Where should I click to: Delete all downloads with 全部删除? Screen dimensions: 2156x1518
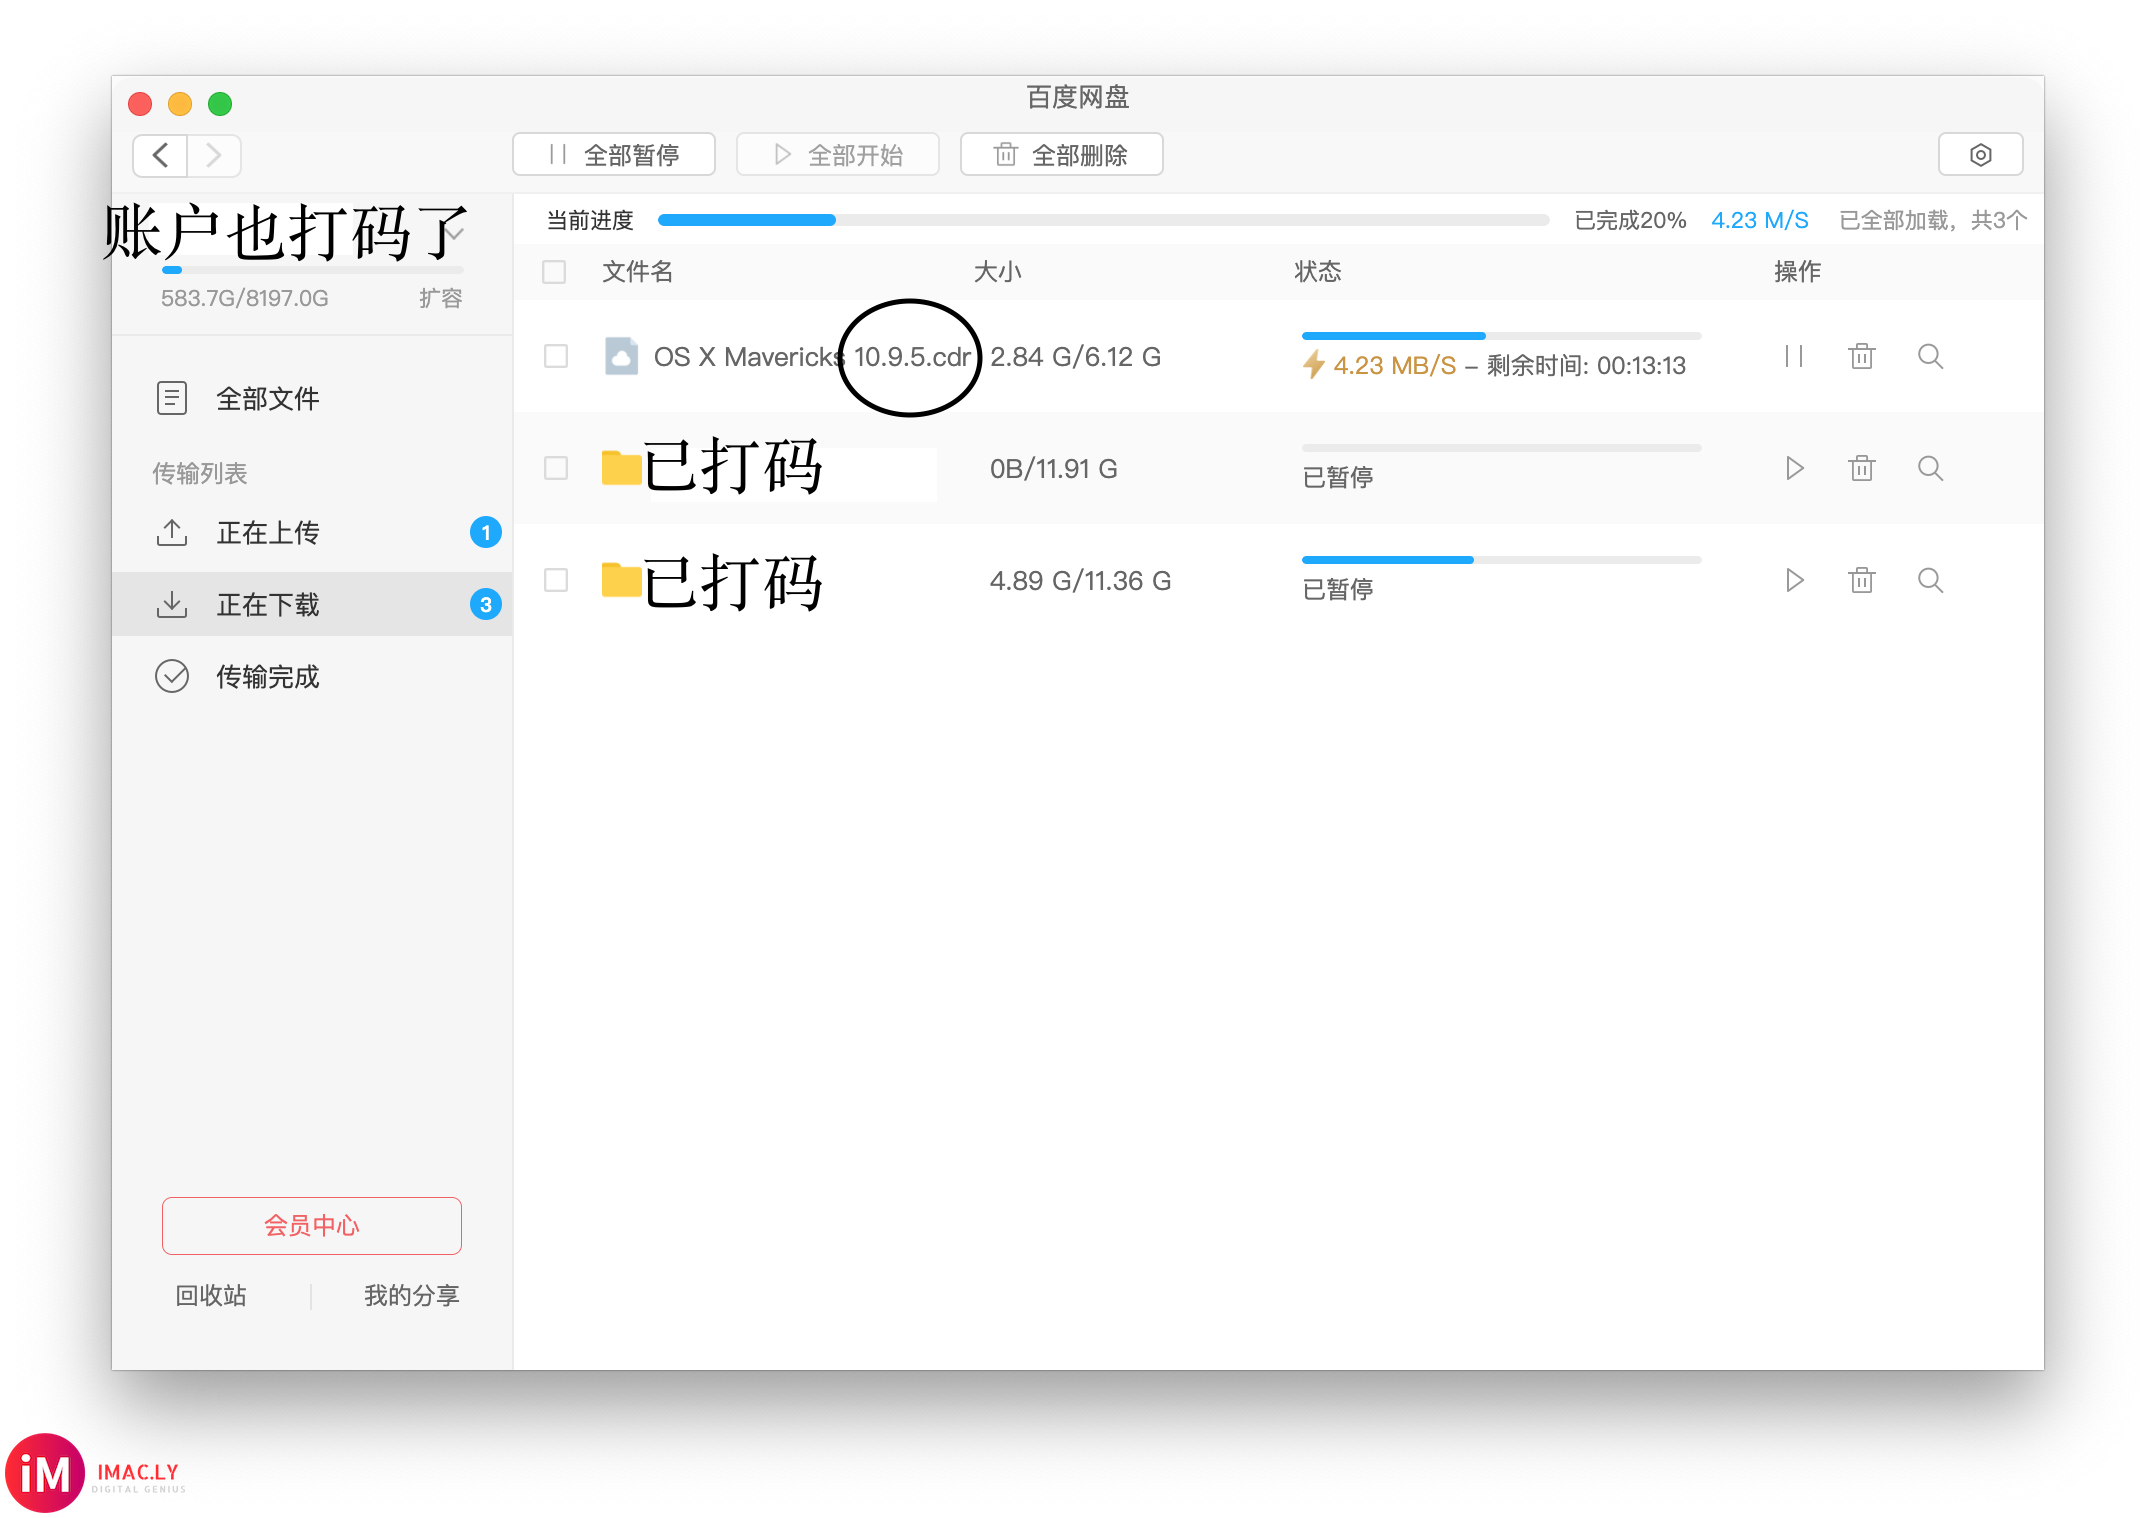tap(1062, 155)
